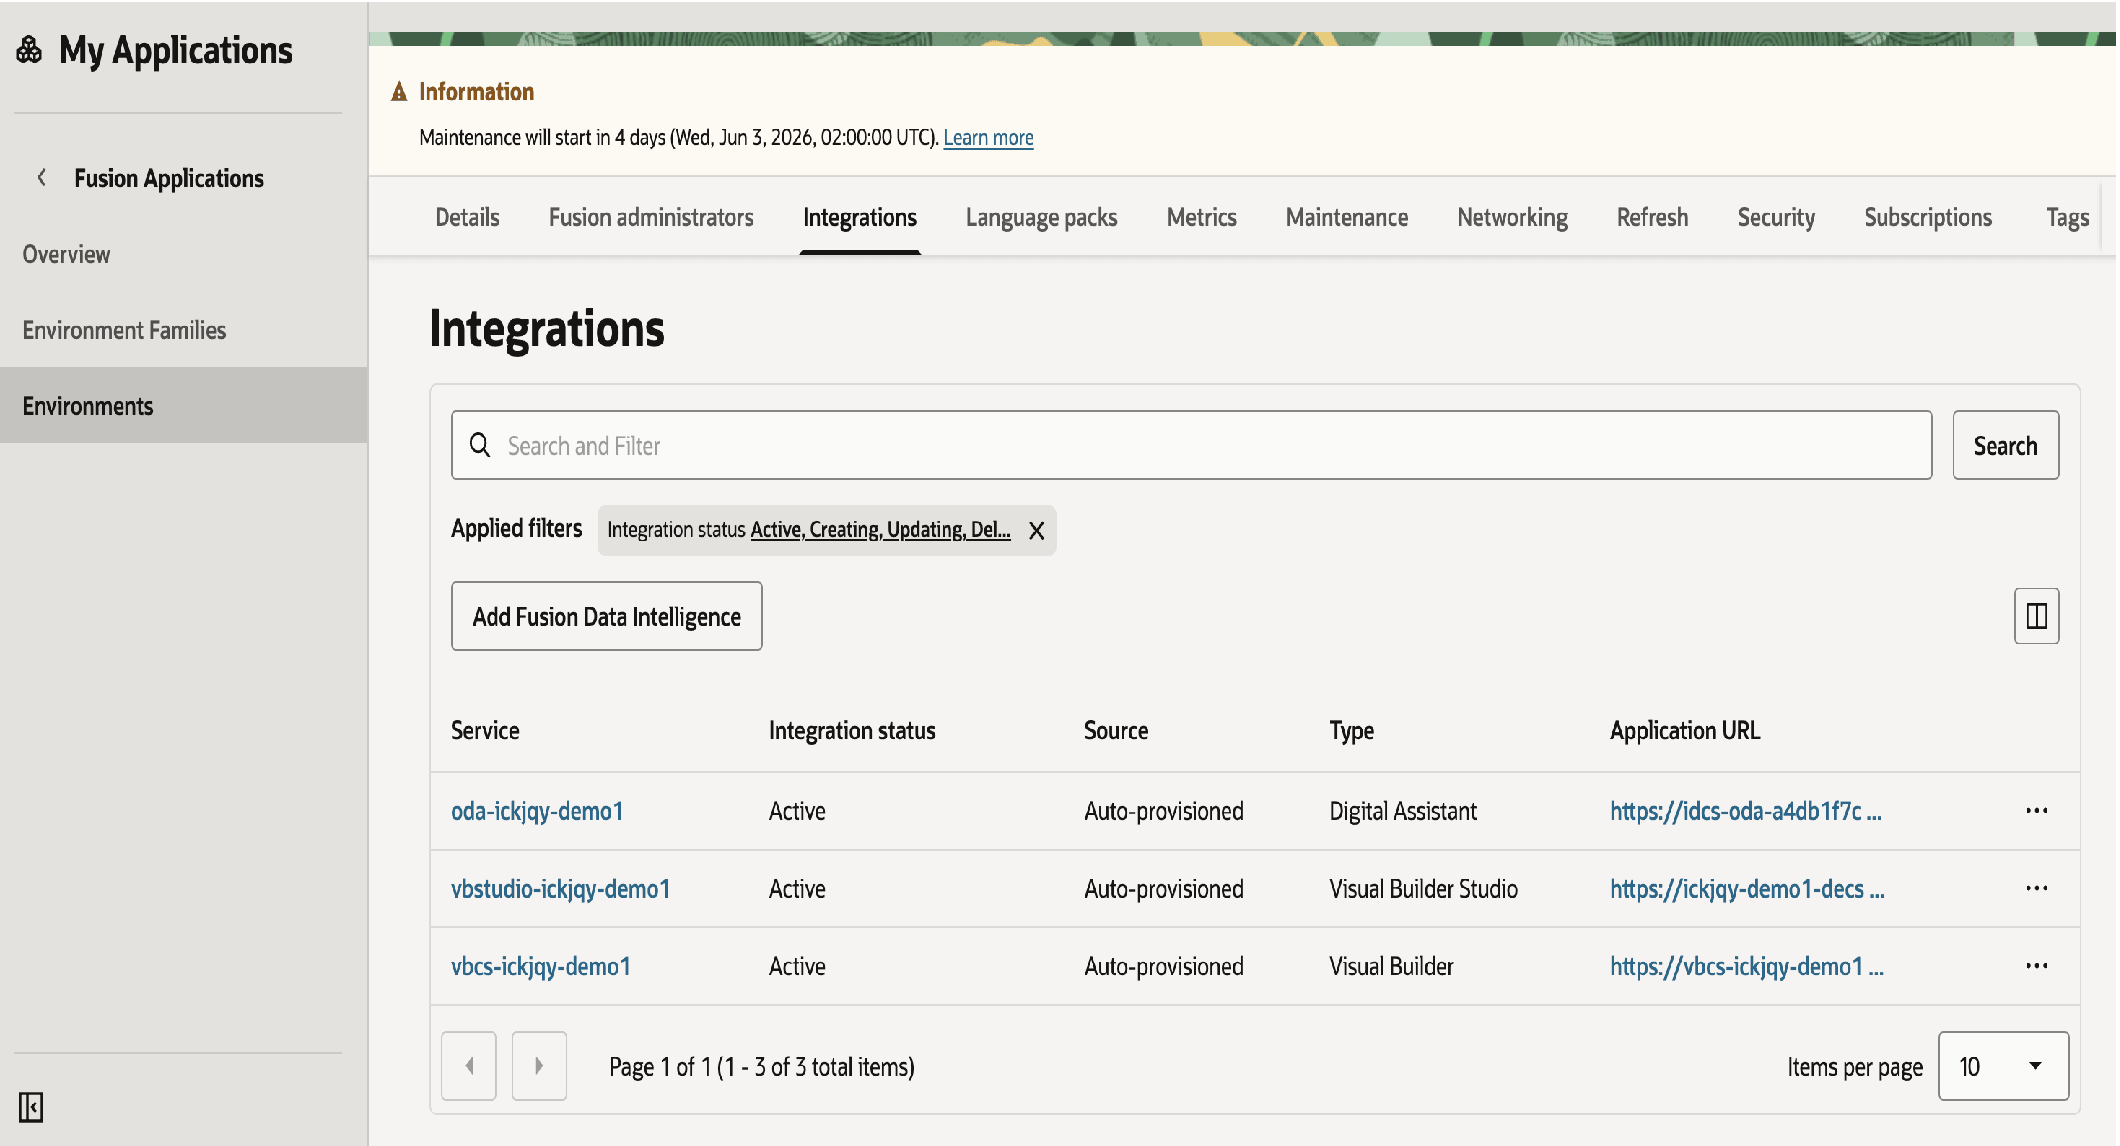Viewport: 2120px width, 1146px height.
Task: Click Auto-provisioned in the vbcs row
Action: pyautogui.click(x=1164, y=966)
